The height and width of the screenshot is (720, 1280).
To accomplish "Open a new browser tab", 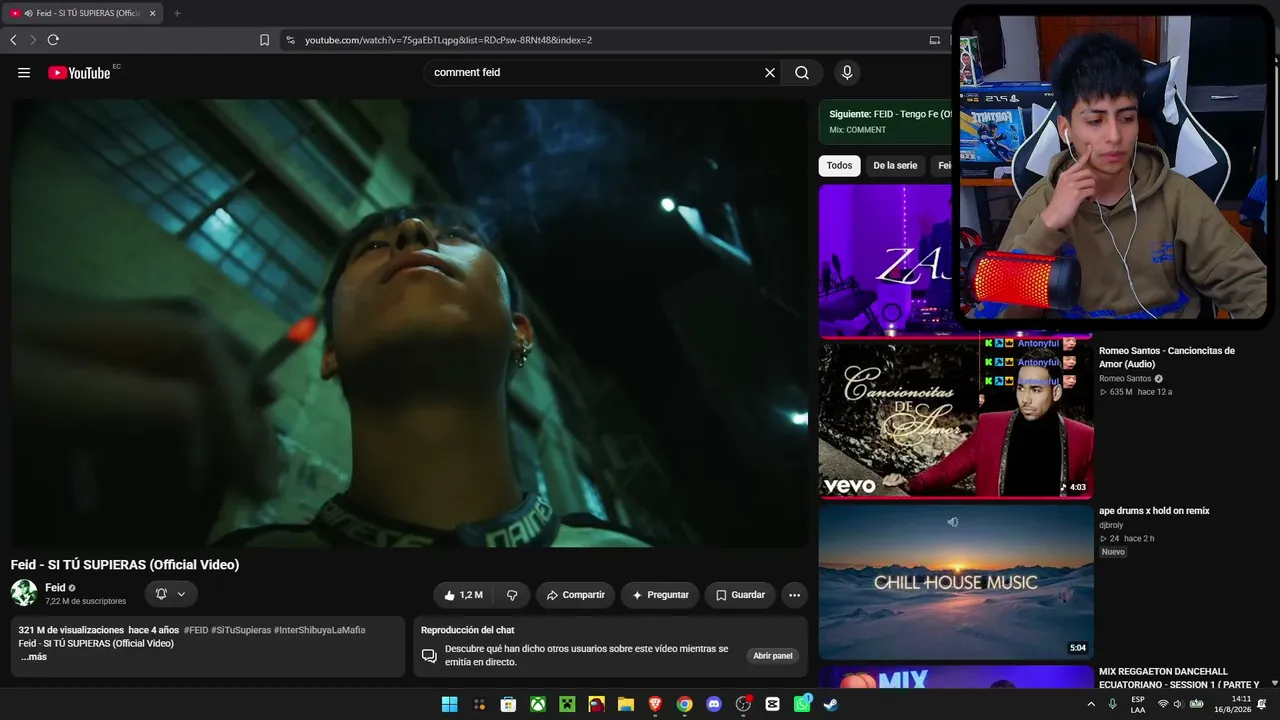I will 177,13.
